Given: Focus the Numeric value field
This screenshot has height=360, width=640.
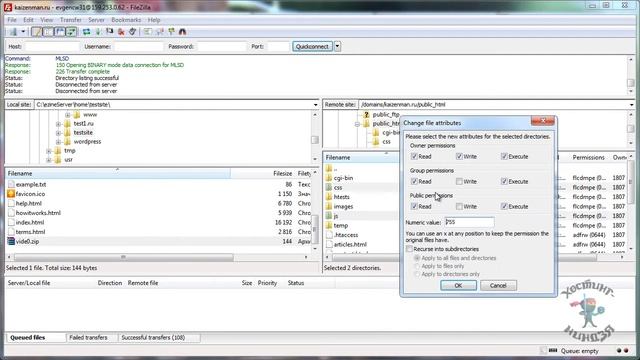Looking at the screenshot, I should coord(469,222).
